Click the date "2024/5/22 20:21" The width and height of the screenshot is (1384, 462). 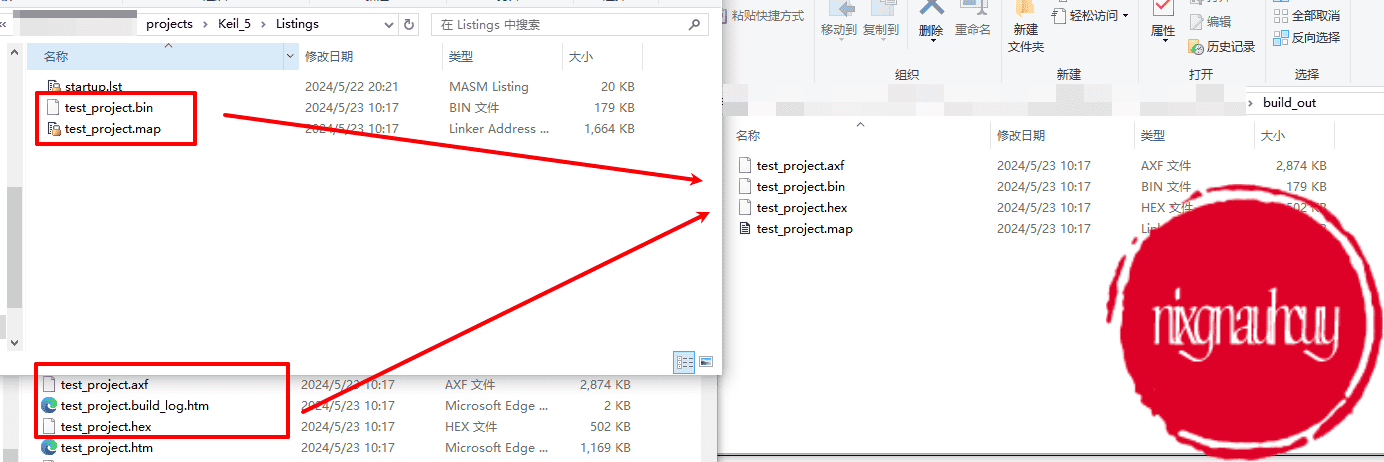(352, 87)
